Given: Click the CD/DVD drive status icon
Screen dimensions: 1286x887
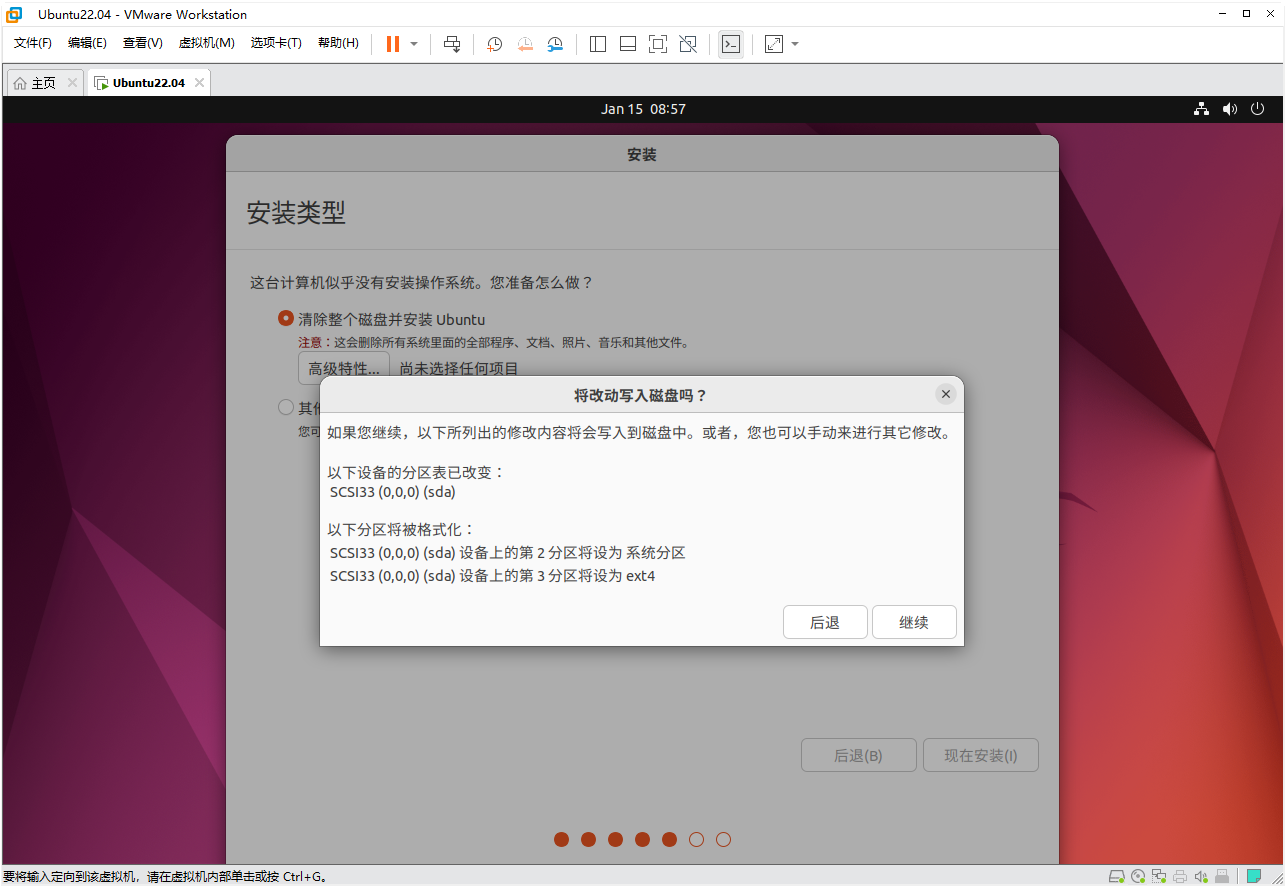Looking at the screenshot, I should [x=1138, y=877].
